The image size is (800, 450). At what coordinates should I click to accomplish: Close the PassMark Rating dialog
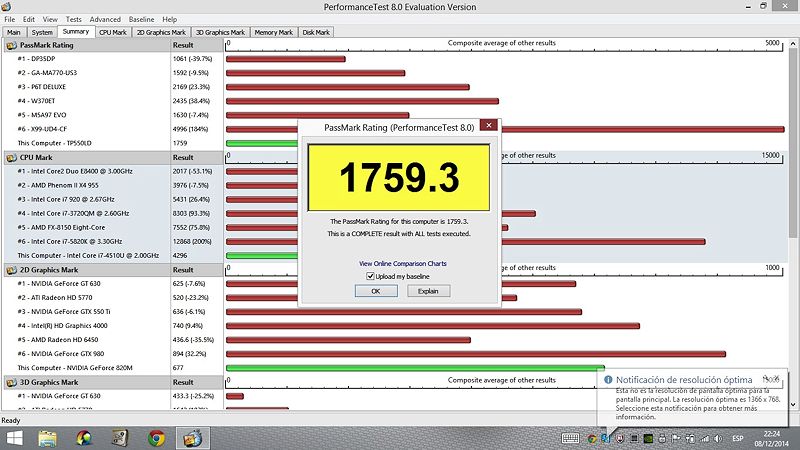pos(489,125)
